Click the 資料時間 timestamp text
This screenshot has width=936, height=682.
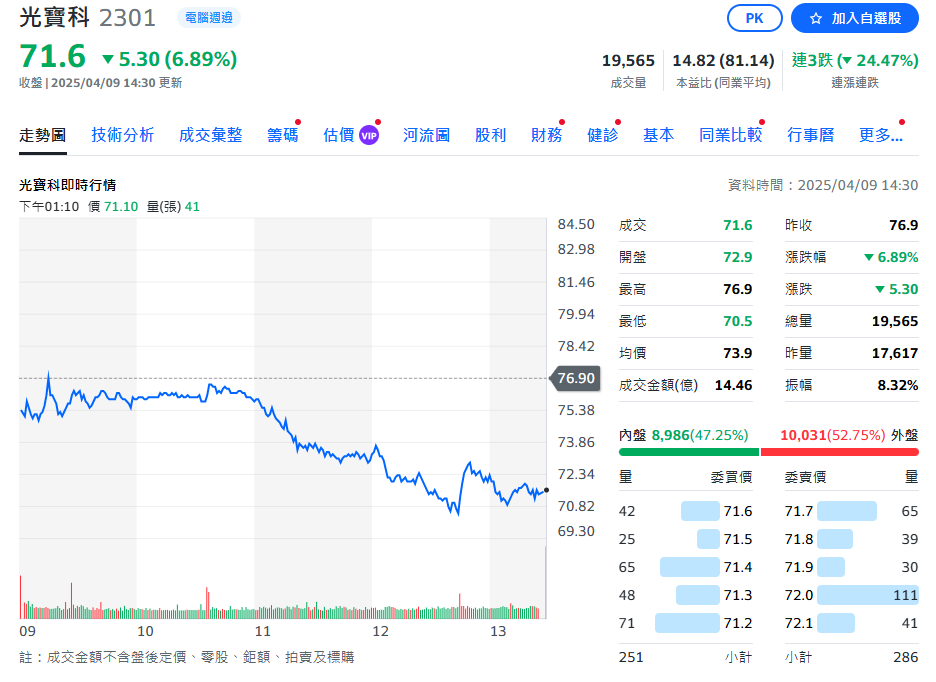point(823,185)
